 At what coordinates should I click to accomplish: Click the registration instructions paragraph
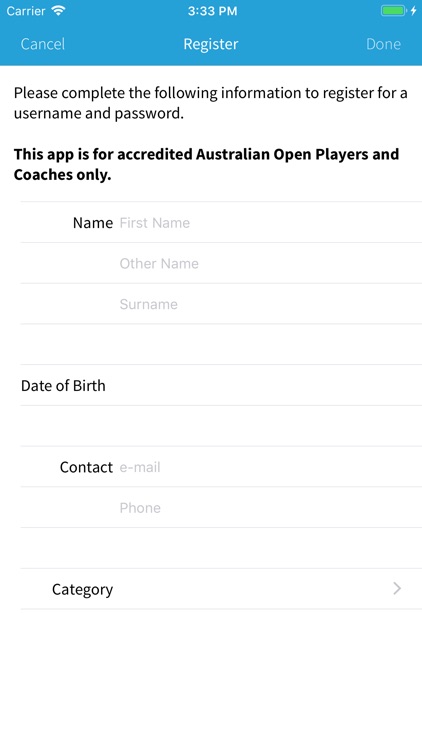click(211, 103)
